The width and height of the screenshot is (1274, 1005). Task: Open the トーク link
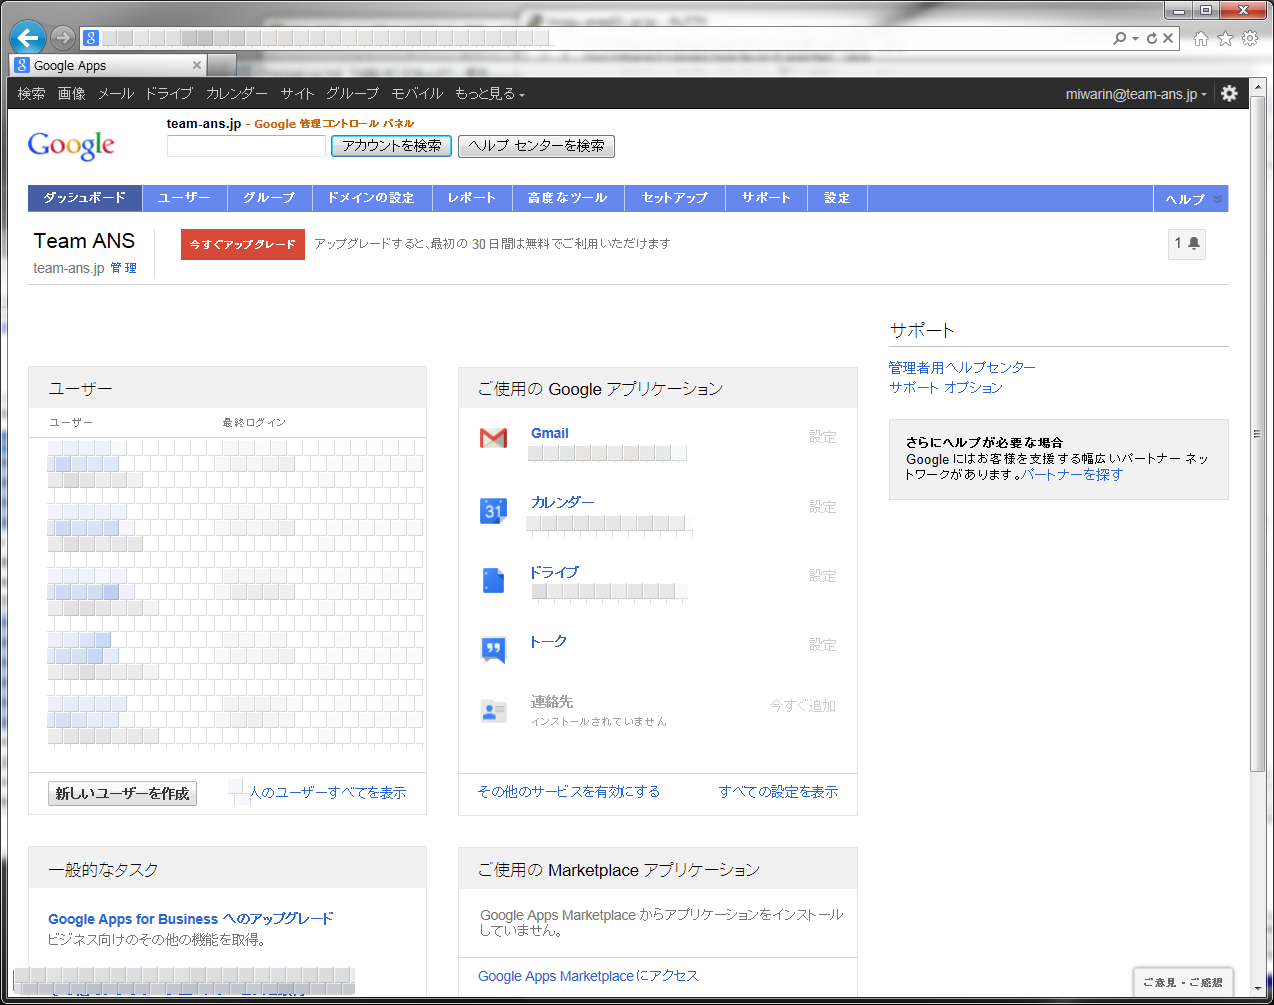click(549, 641)
